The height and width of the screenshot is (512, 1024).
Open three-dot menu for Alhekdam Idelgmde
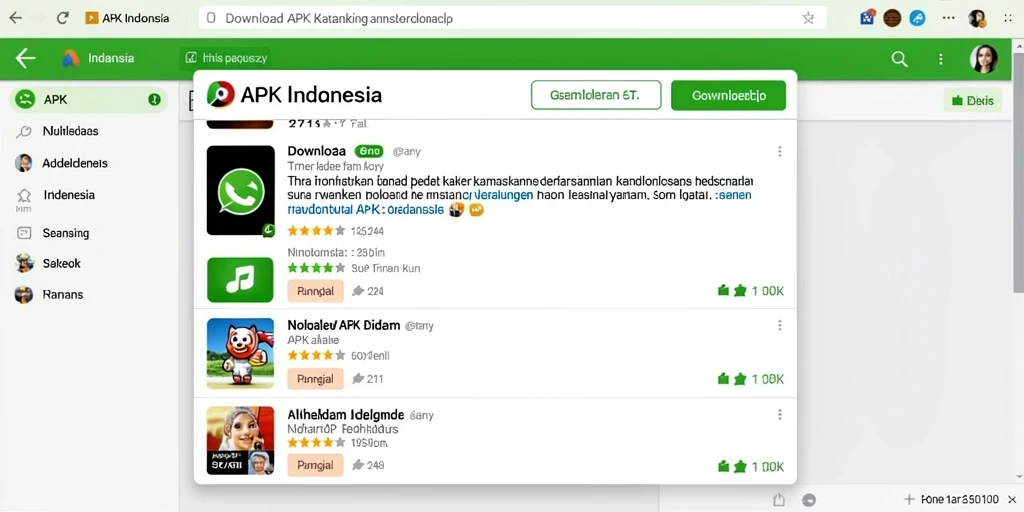(x=779, y=415)
